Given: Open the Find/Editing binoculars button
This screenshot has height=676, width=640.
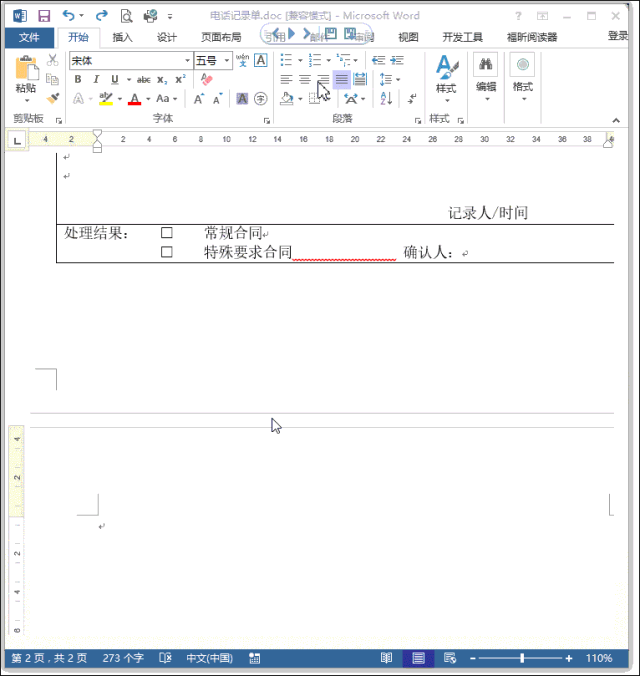Looking at the screenshot, I should pyautogui.click(x=486, y=72).
